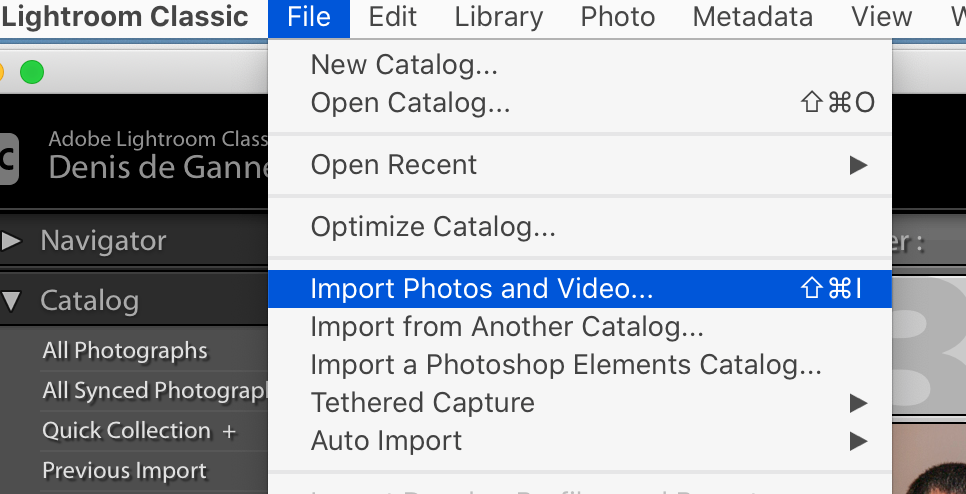Select Open Catalog menu entry
Screen dimensions: 966x494
tap(410, 102)
